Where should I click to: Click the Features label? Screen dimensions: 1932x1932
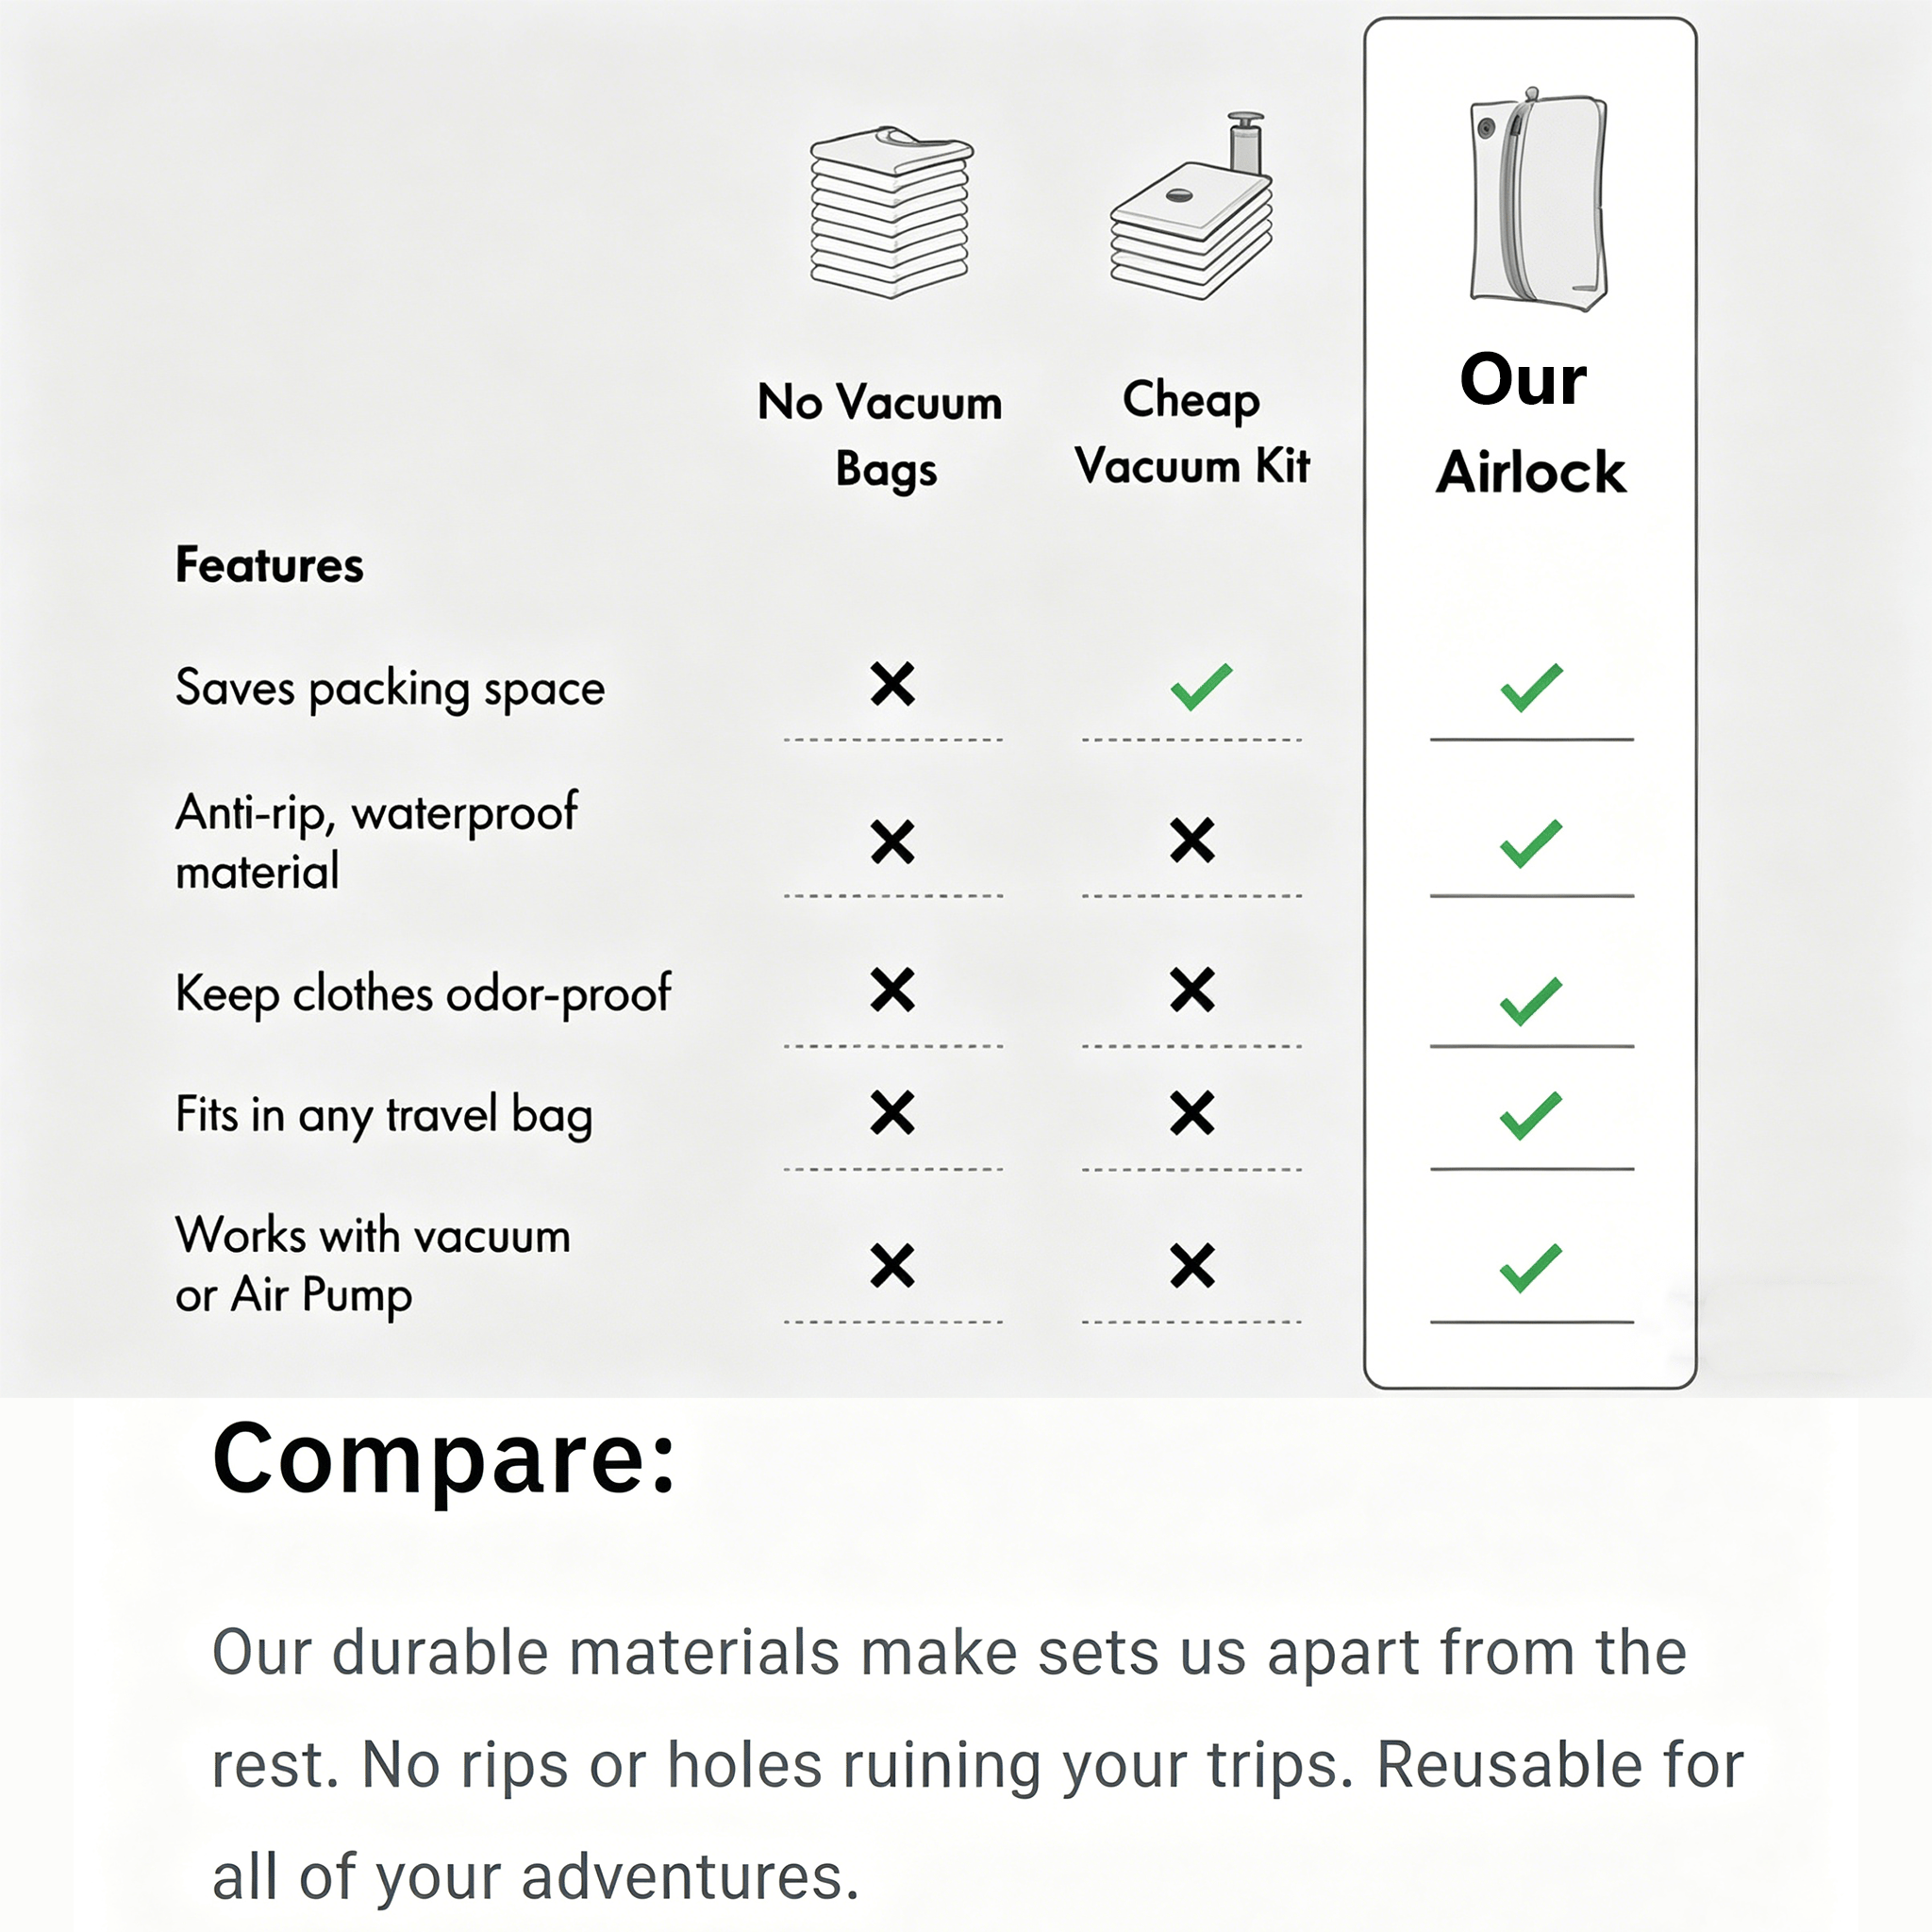point(269,565)
